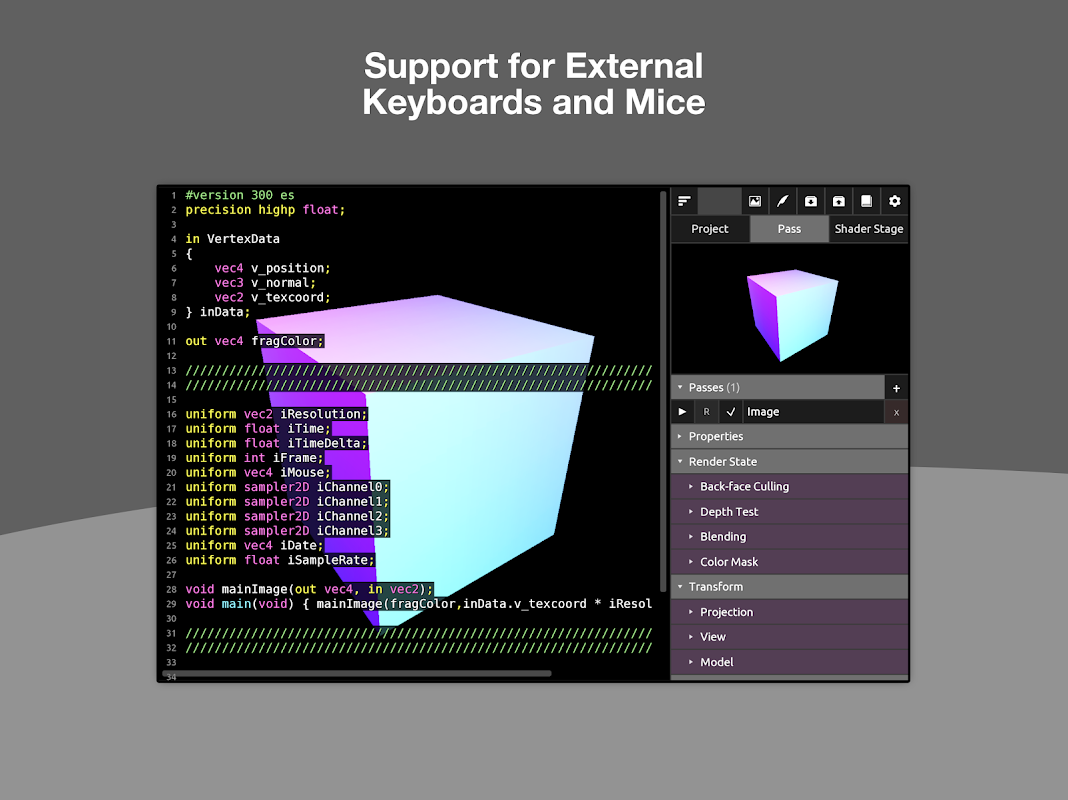Expand Back-face Culling settings
The width and height of the screenshot is (1068, 800).
789,487
